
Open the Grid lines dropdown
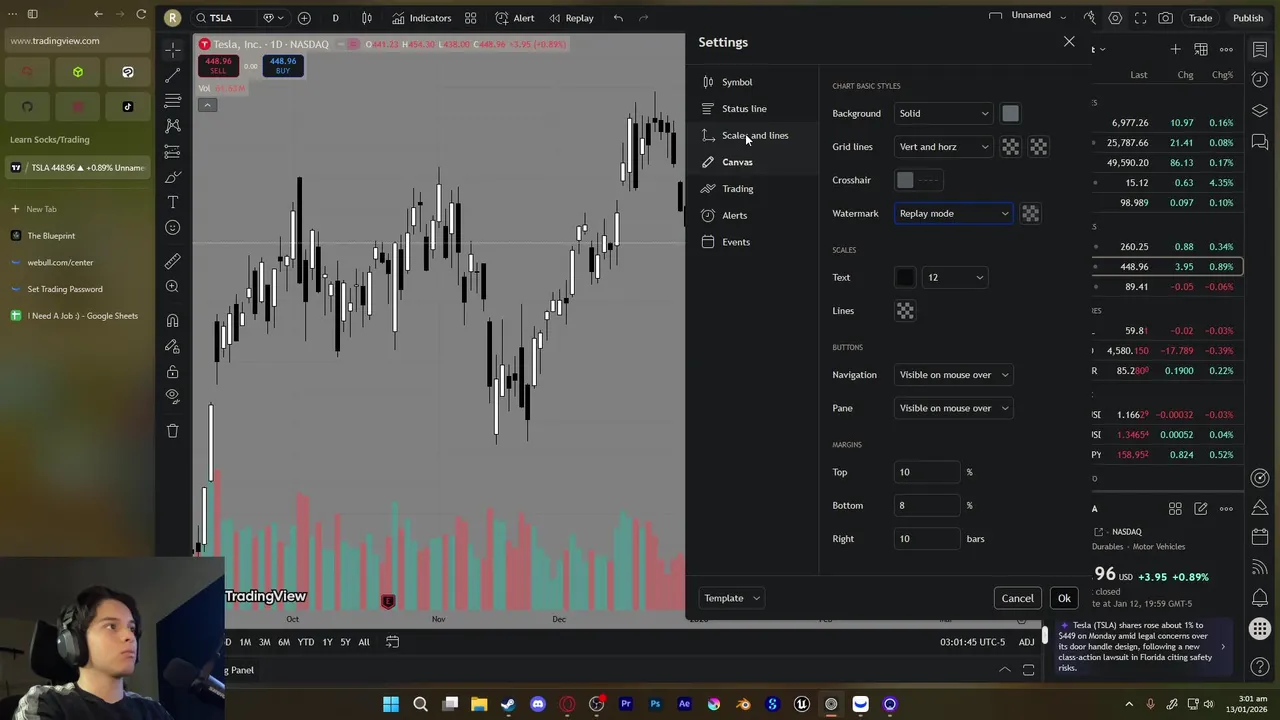943,147
